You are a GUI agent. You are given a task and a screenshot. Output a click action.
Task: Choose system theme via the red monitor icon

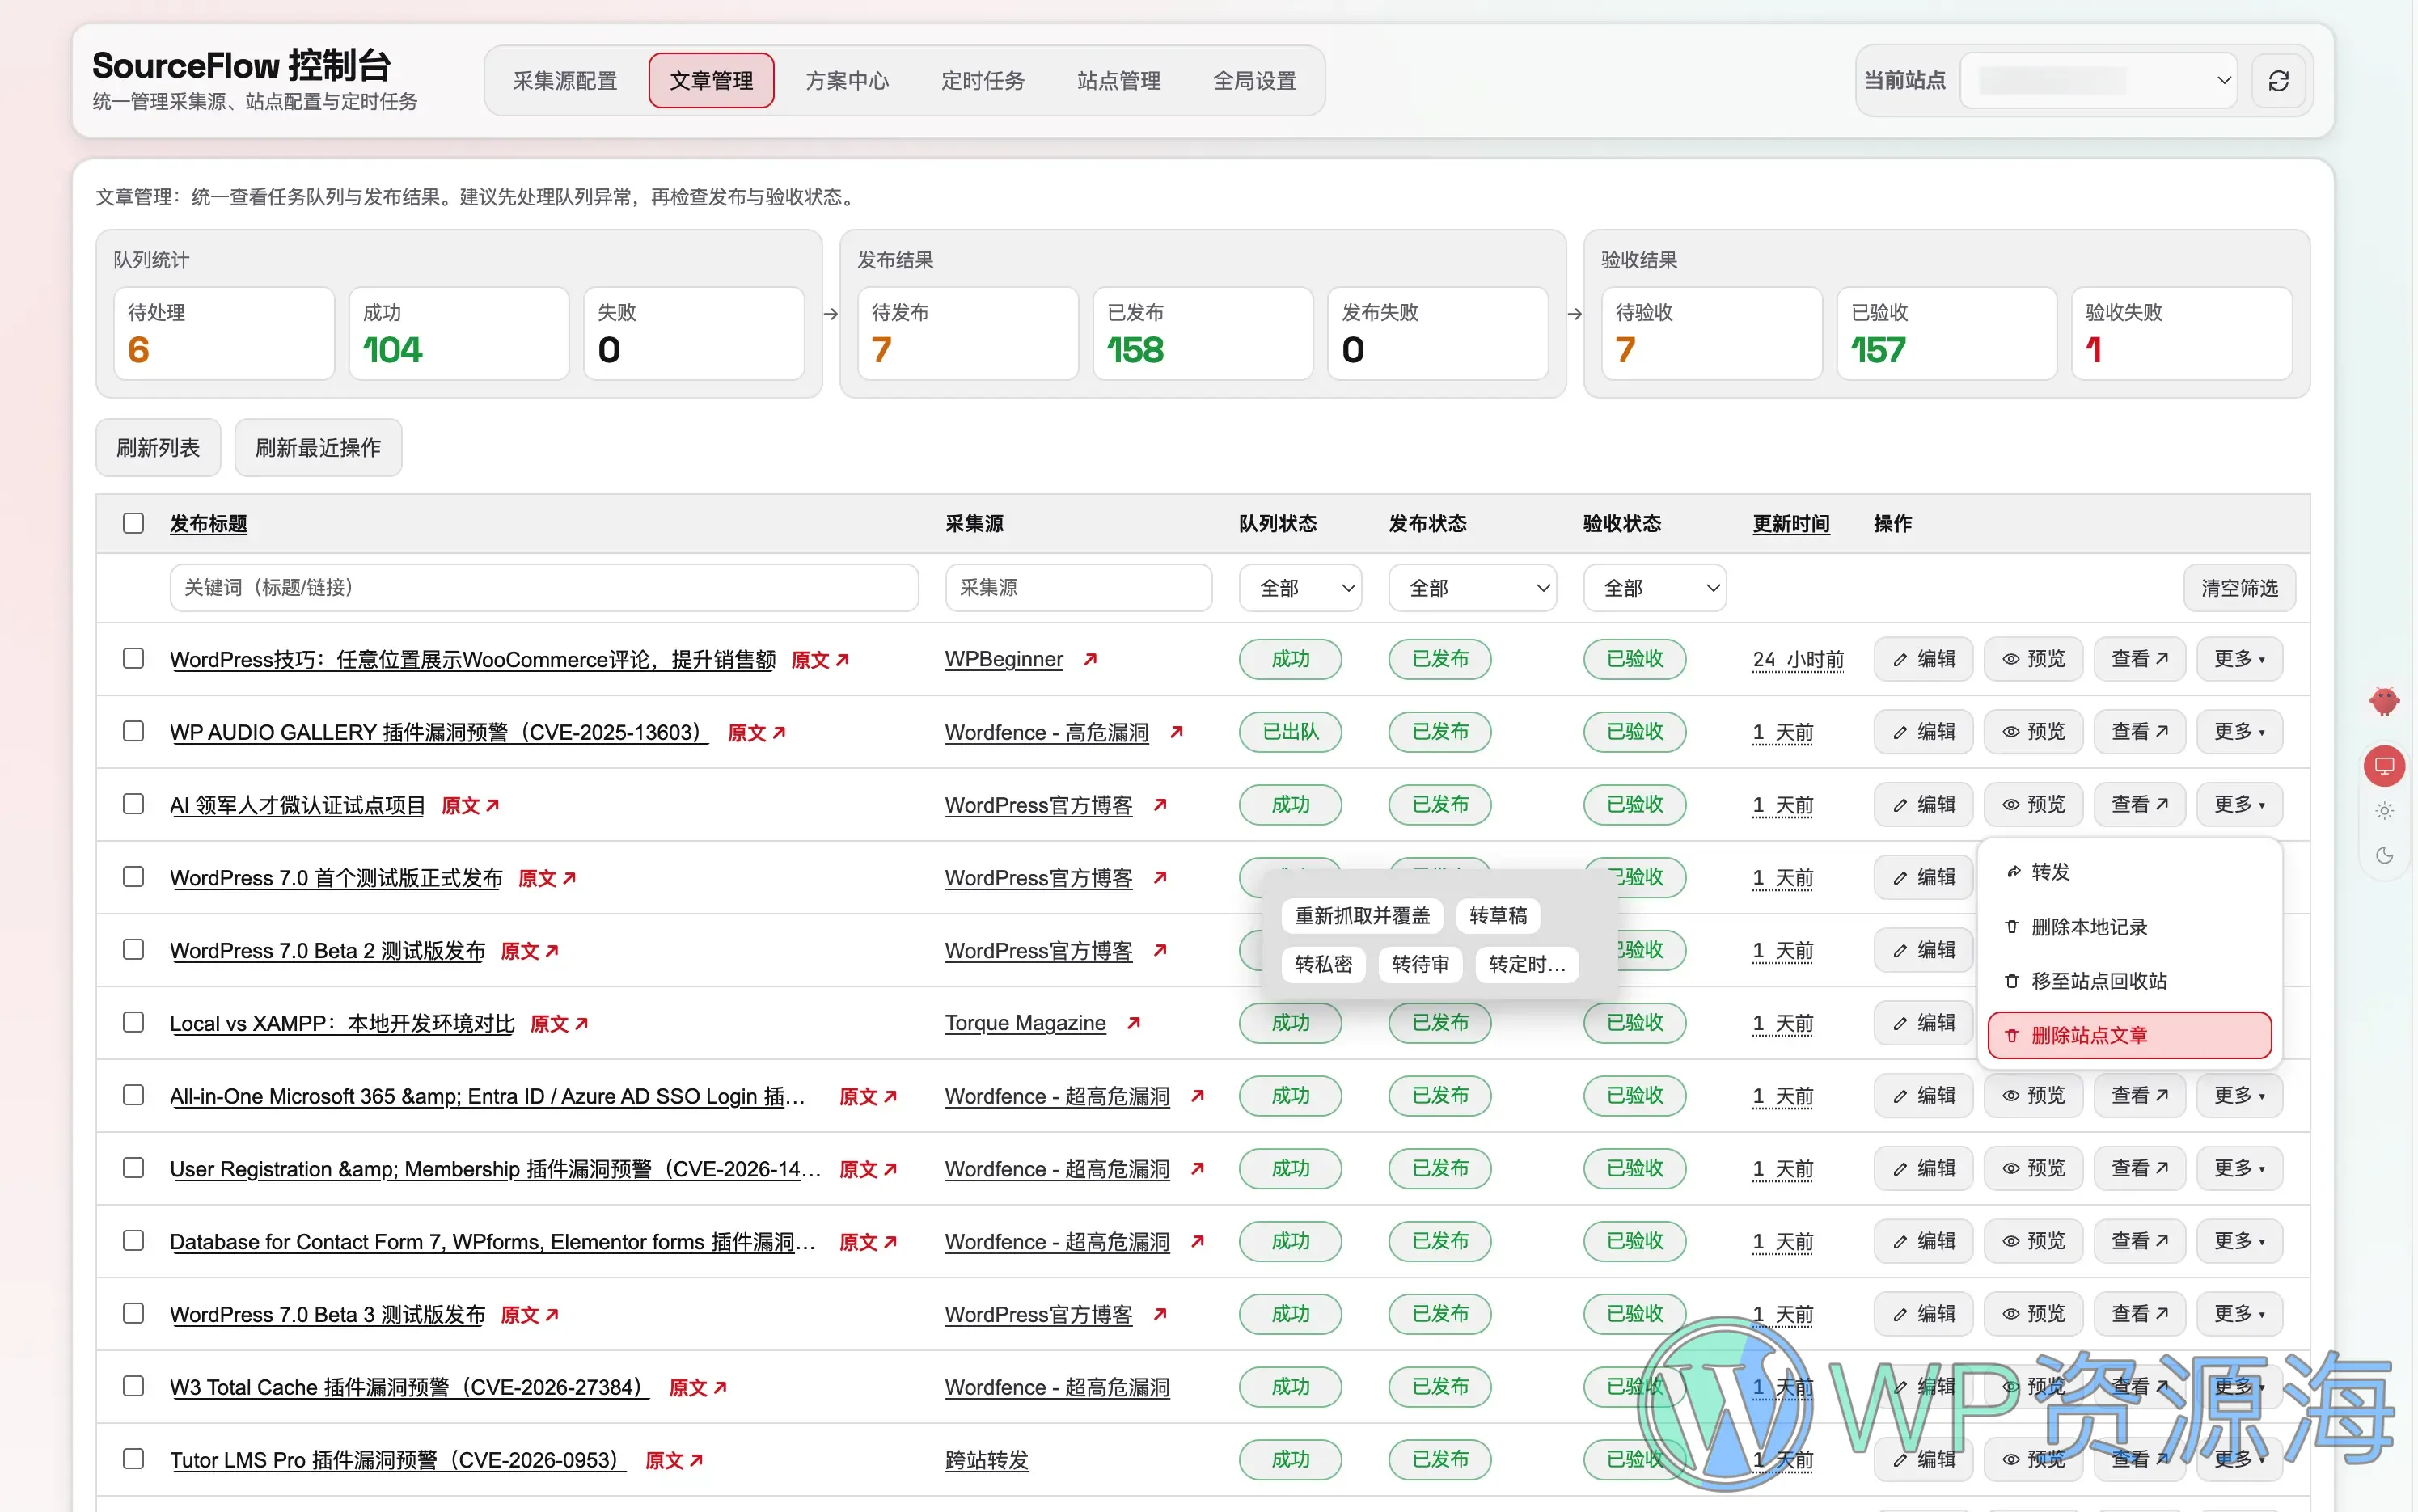(2385, 765)
